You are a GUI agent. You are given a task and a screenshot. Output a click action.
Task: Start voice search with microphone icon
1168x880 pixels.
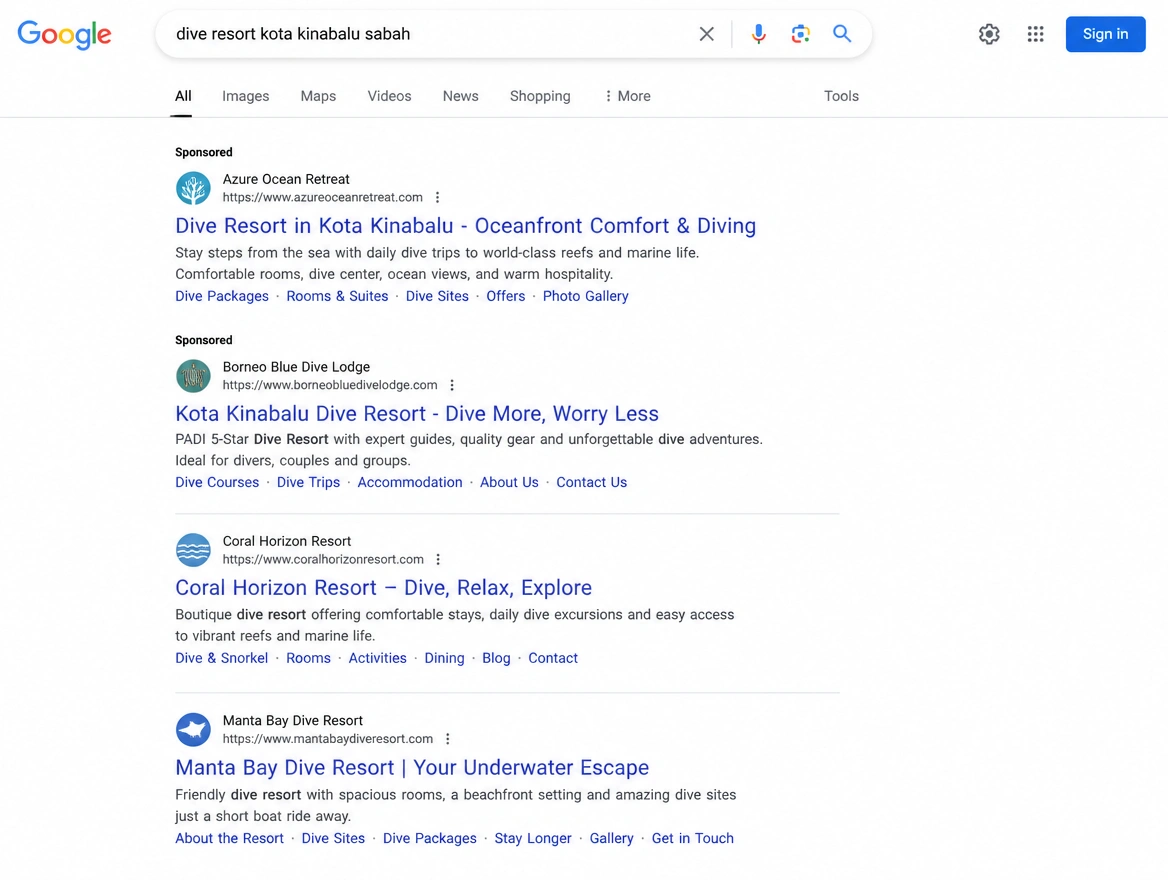click(758, 34)
